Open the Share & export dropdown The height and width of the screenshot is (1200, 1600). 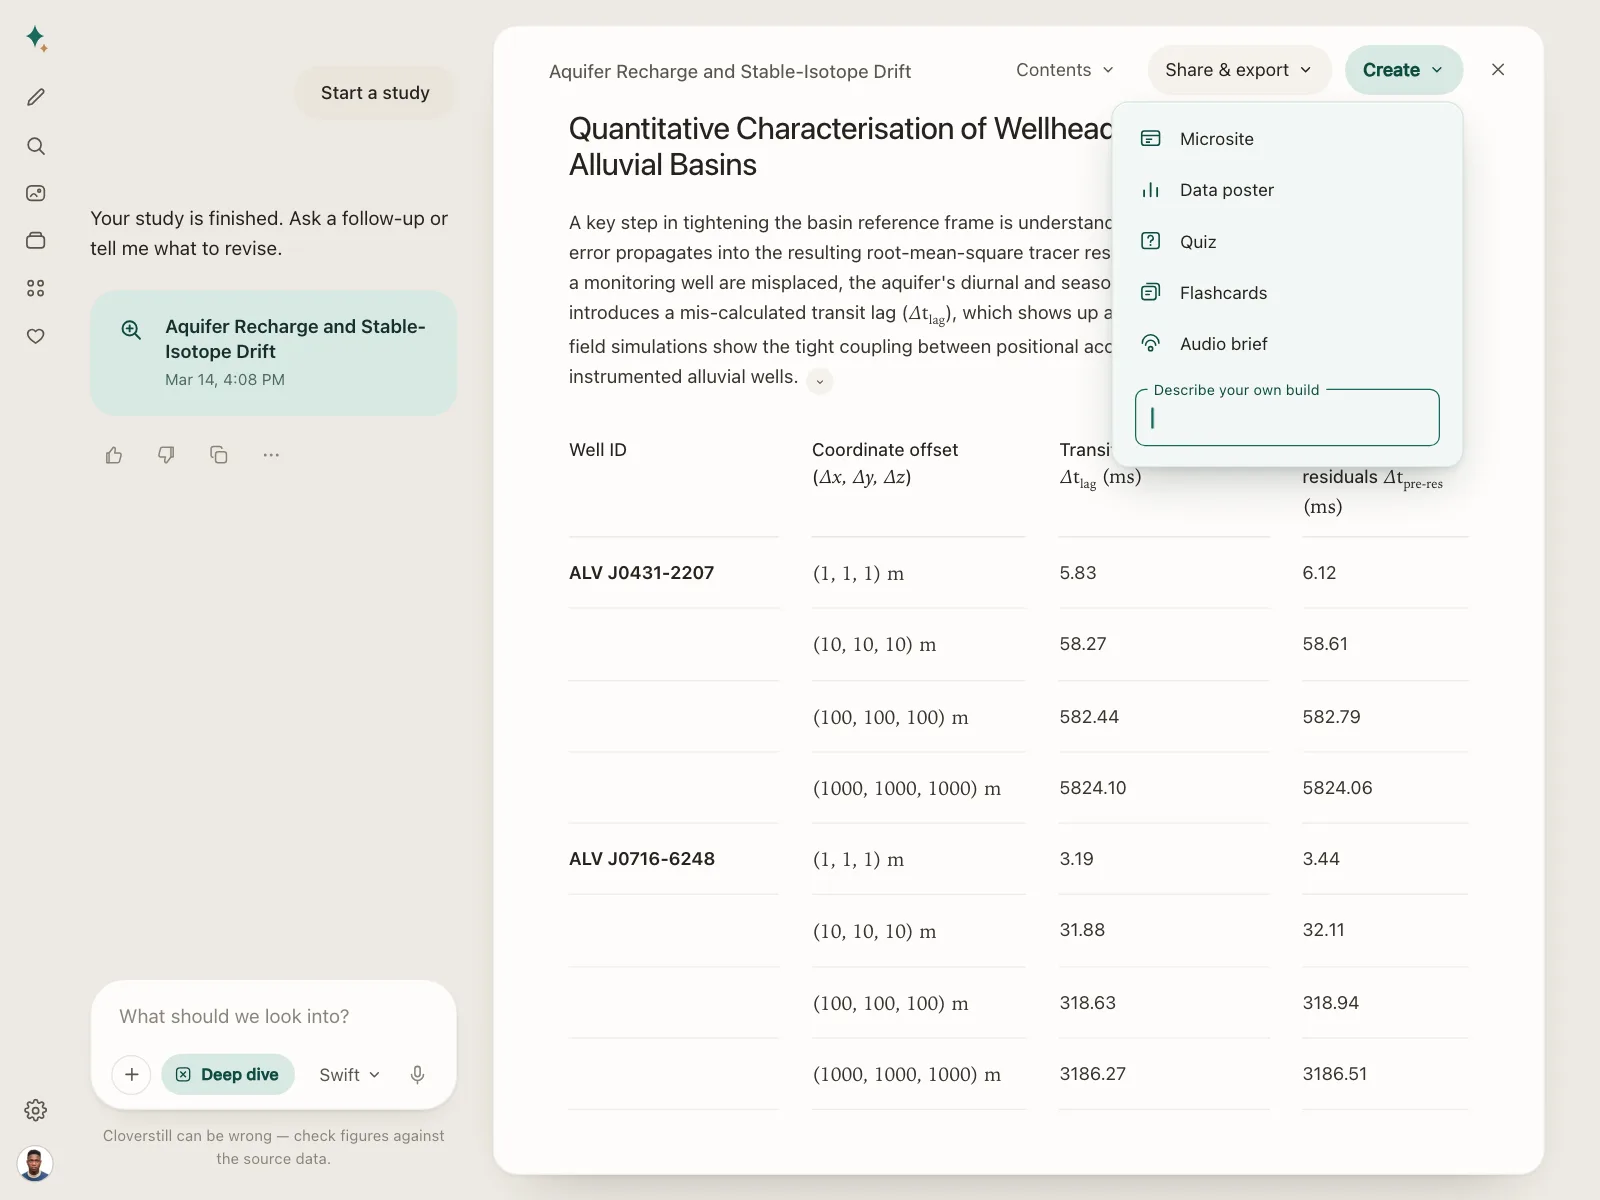click(1239, 70)
